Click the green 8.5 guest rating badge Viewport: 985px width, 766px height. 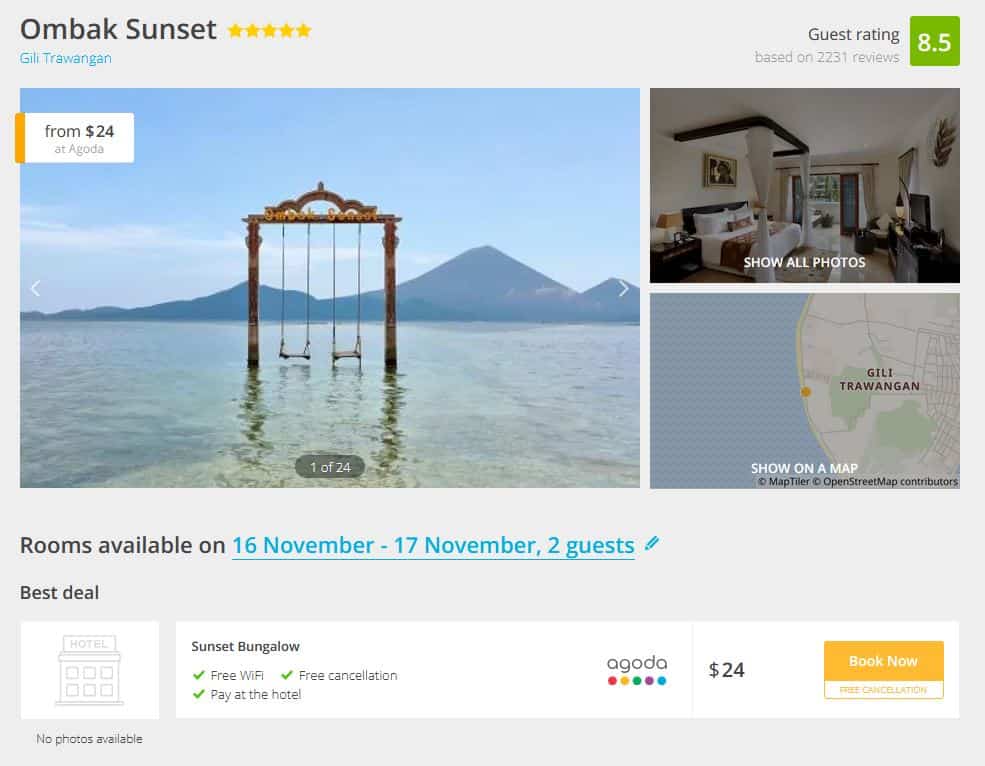click(934, 41)
